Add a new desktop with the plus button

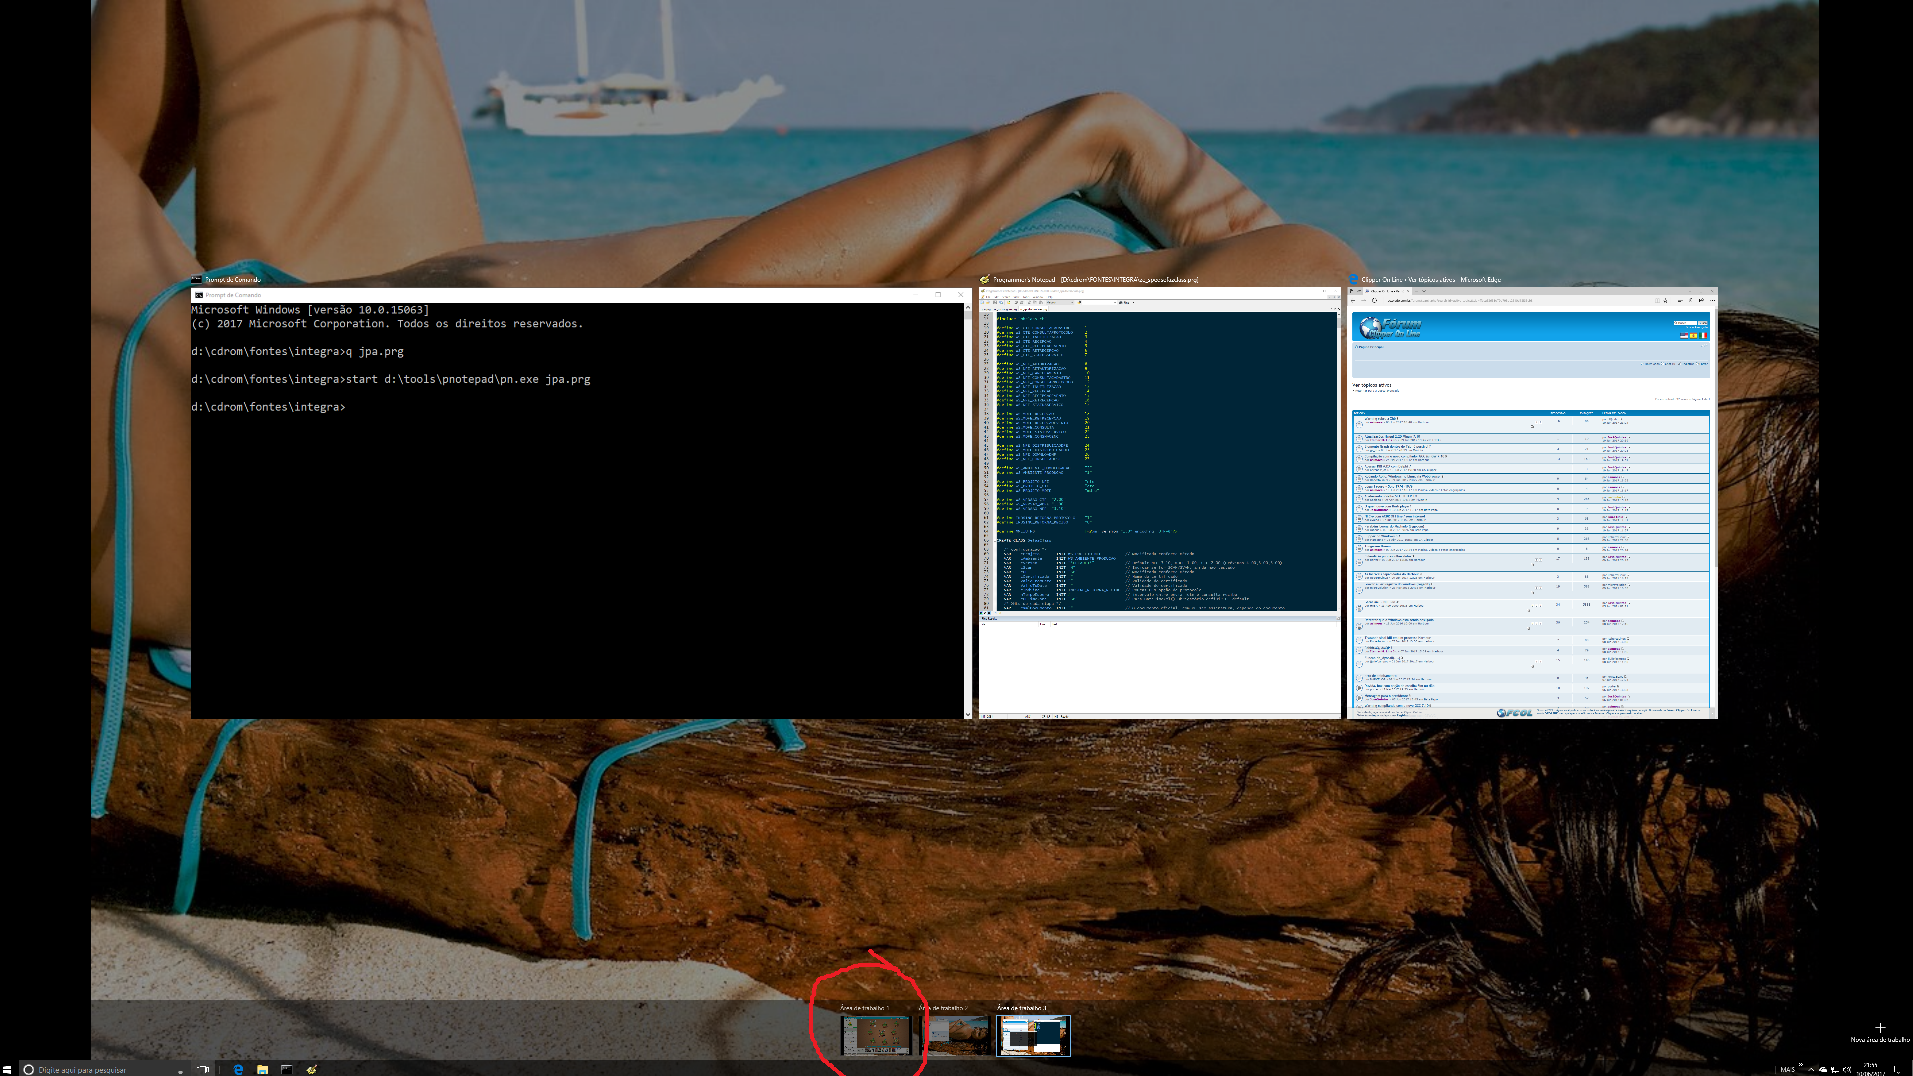pos(1879,1028)
